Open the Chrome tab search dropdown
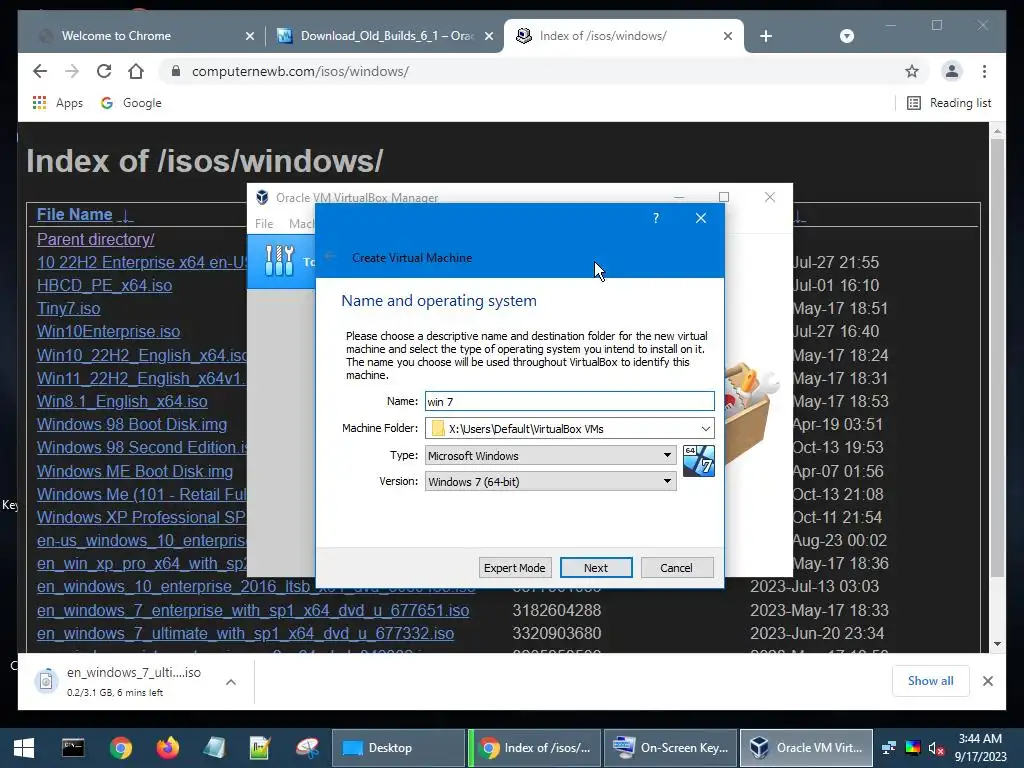Image resolution: width=1024 pixels, height=768 pixels. tap(846, 36)
